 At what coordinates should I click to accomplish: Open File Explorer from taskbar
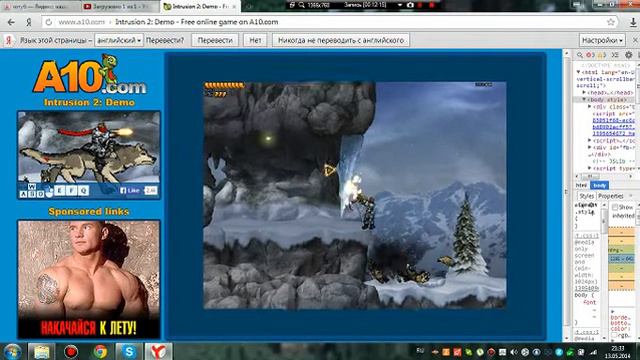[x=42, y=351]
